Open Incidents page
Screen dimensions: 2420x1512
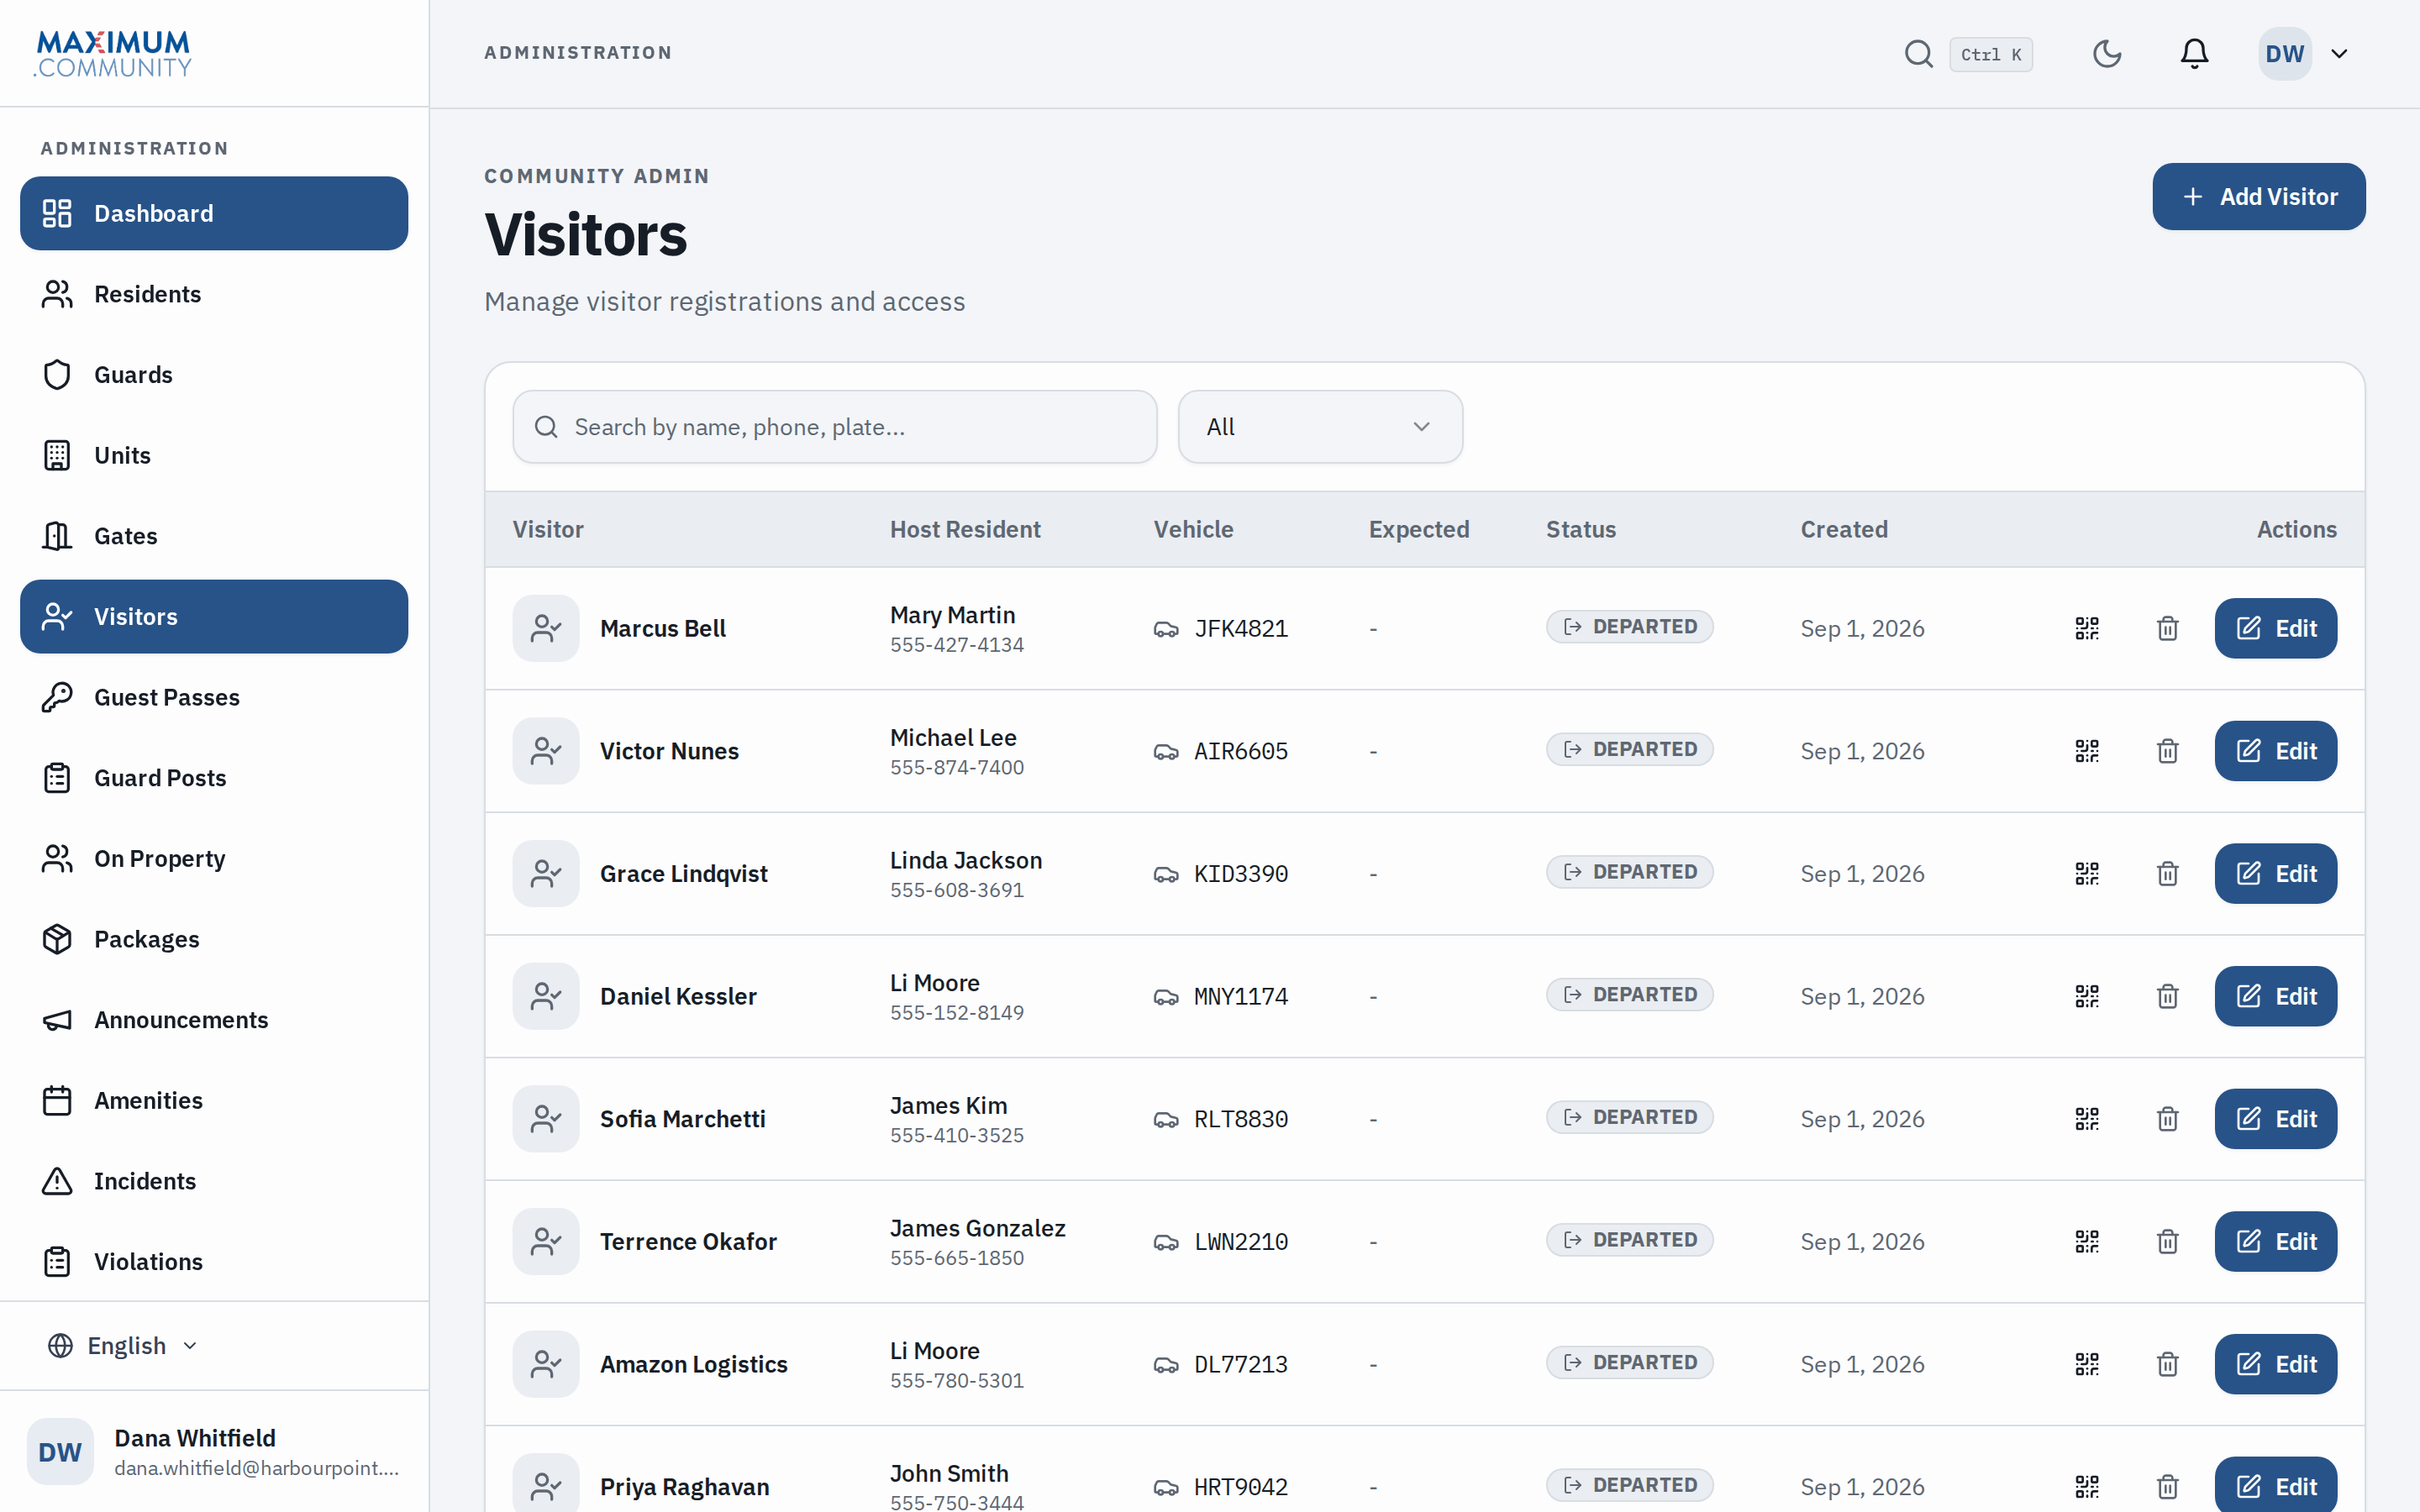(x=214, y=1181)
